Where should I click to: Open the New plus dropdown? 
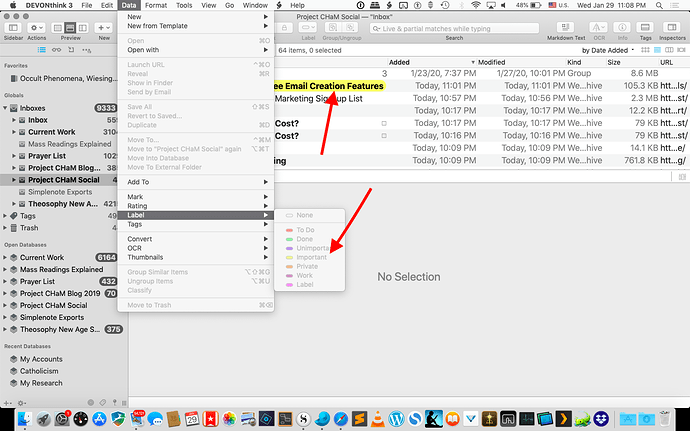(104, 27)
